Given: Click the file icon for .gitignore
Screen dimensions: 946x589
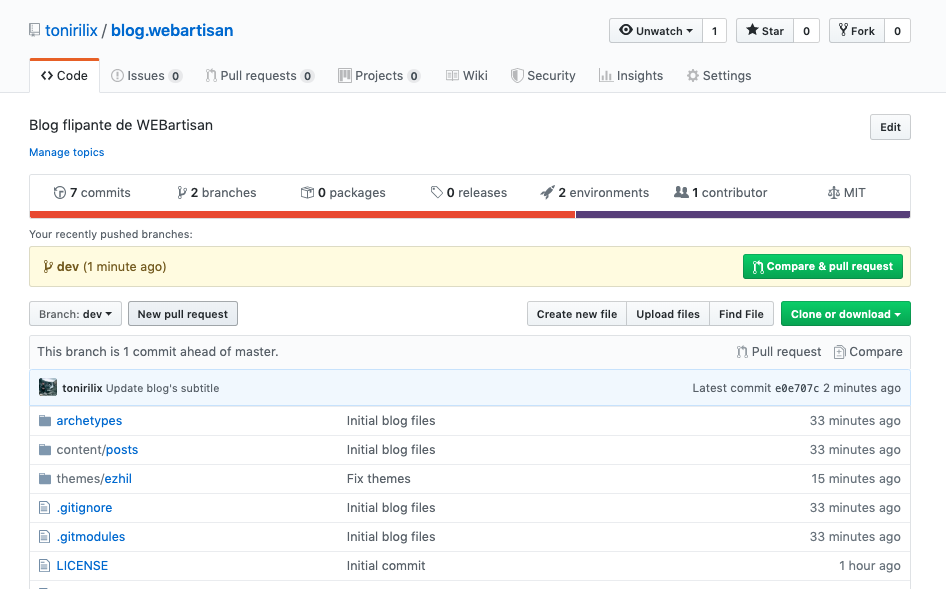Looking at the screenshot, I should tap(44, 508).
